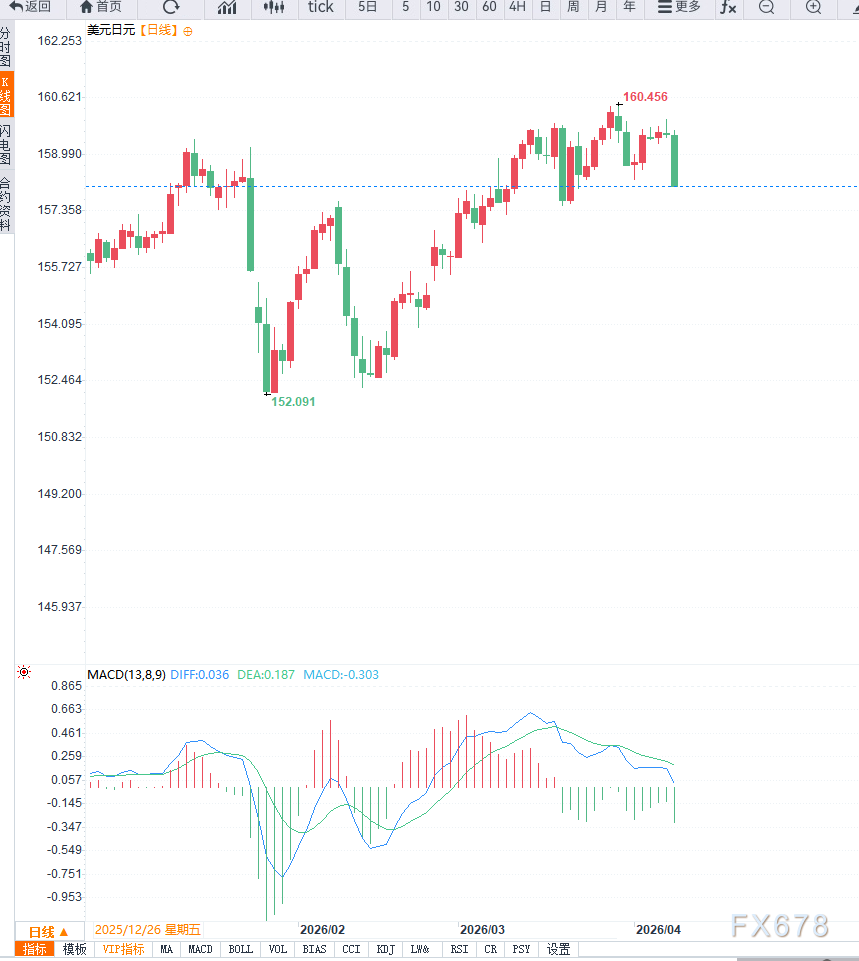
Task: Click the 返回 back arrow button
Action: (x=30, y=7)
